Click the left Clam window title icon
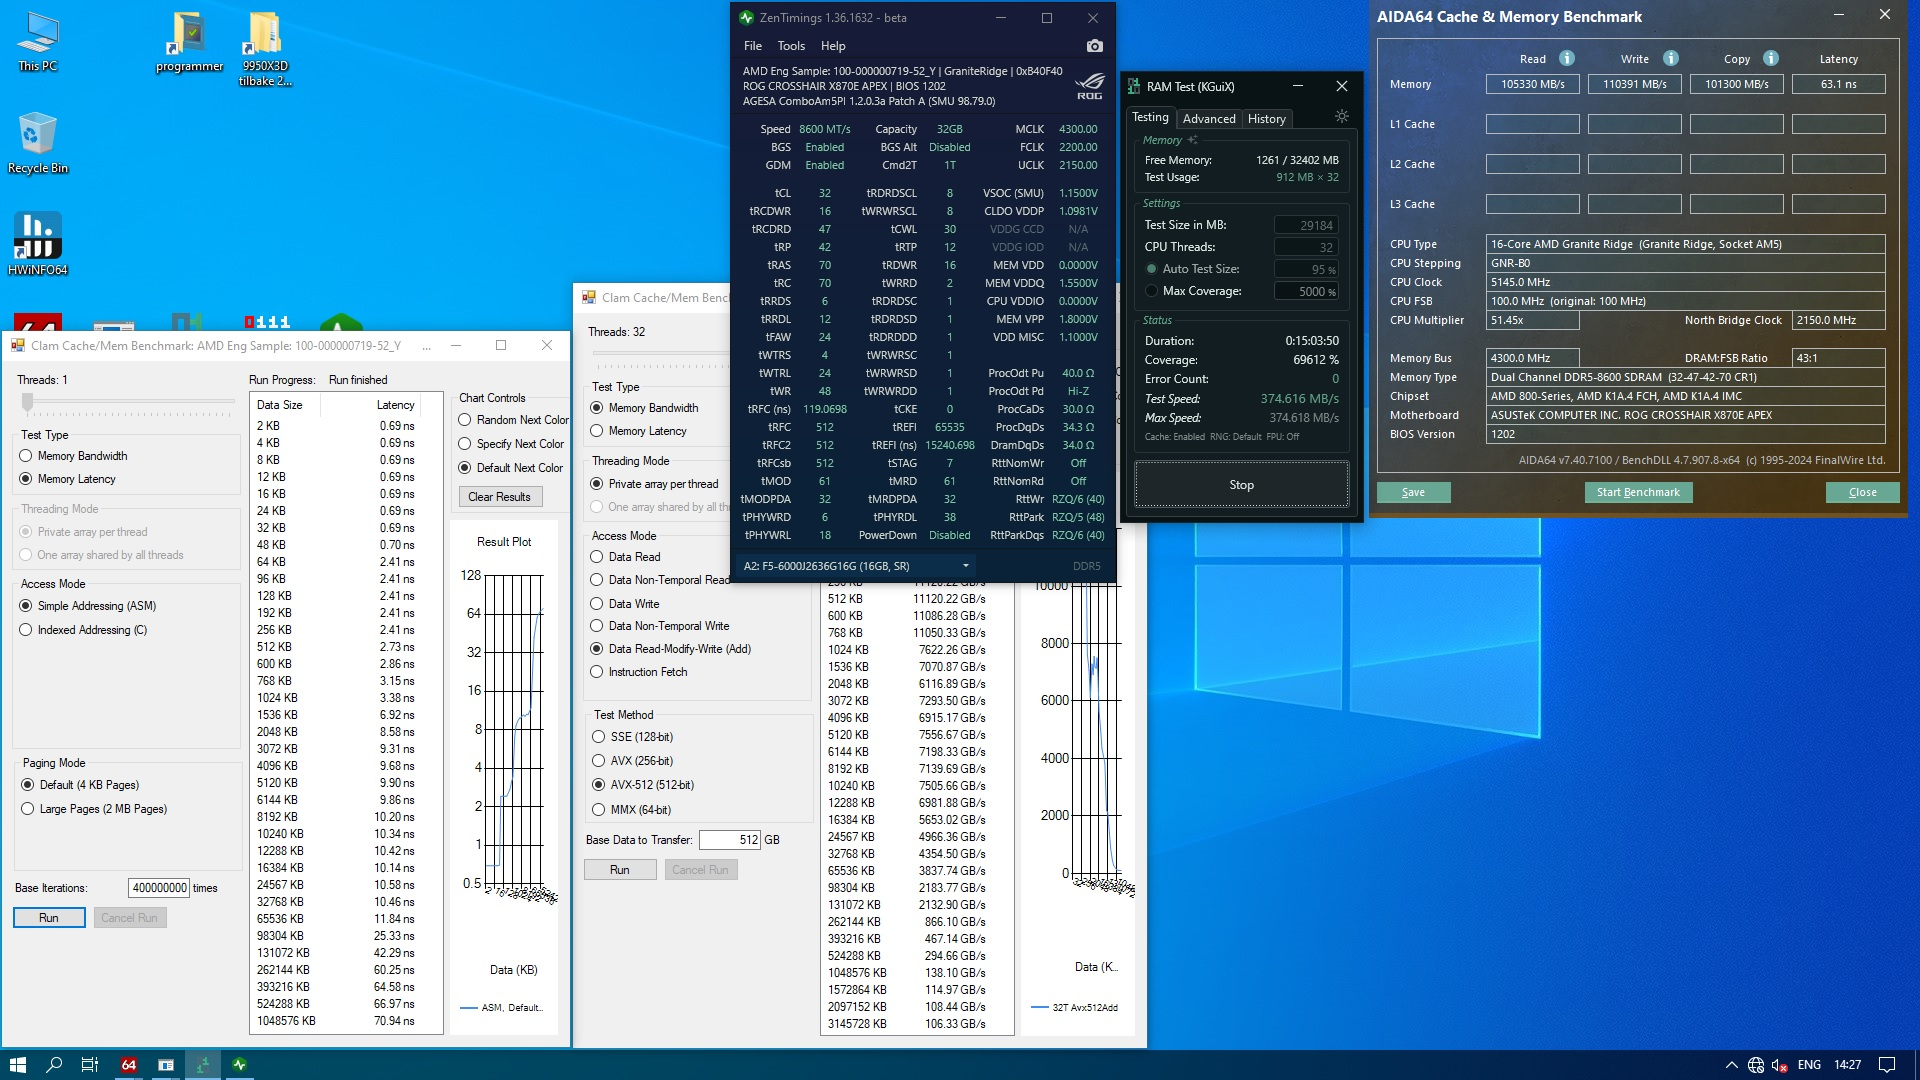 pyautogui.click(x=17, y=345)
